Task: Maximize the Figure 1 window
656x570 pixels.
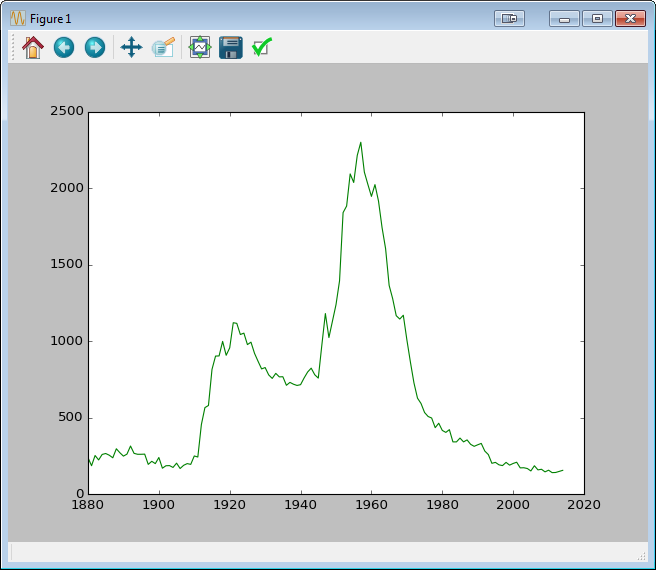Action: pyautogui.click(x=597, y=18)
